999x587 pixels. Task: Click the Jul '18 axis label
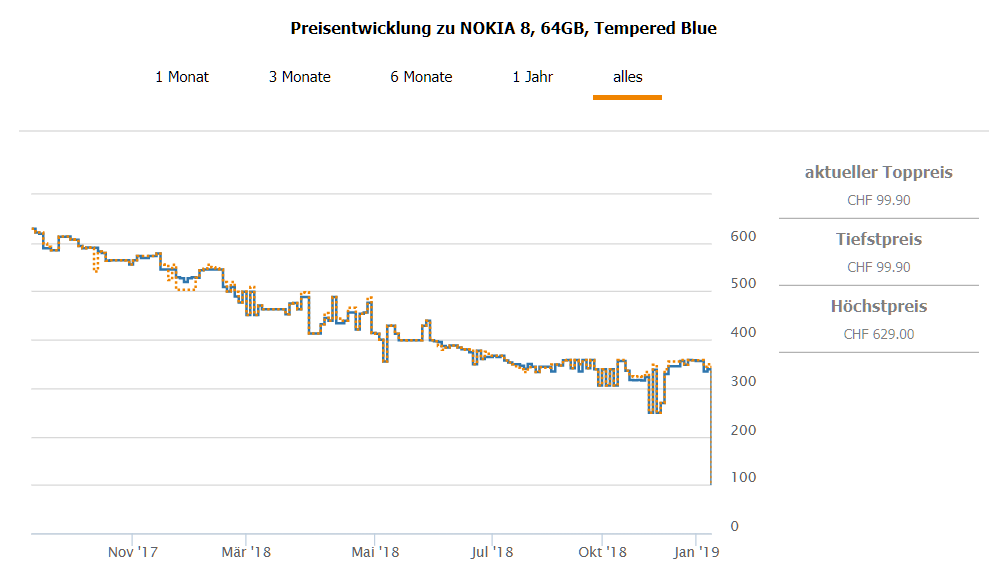492,552
